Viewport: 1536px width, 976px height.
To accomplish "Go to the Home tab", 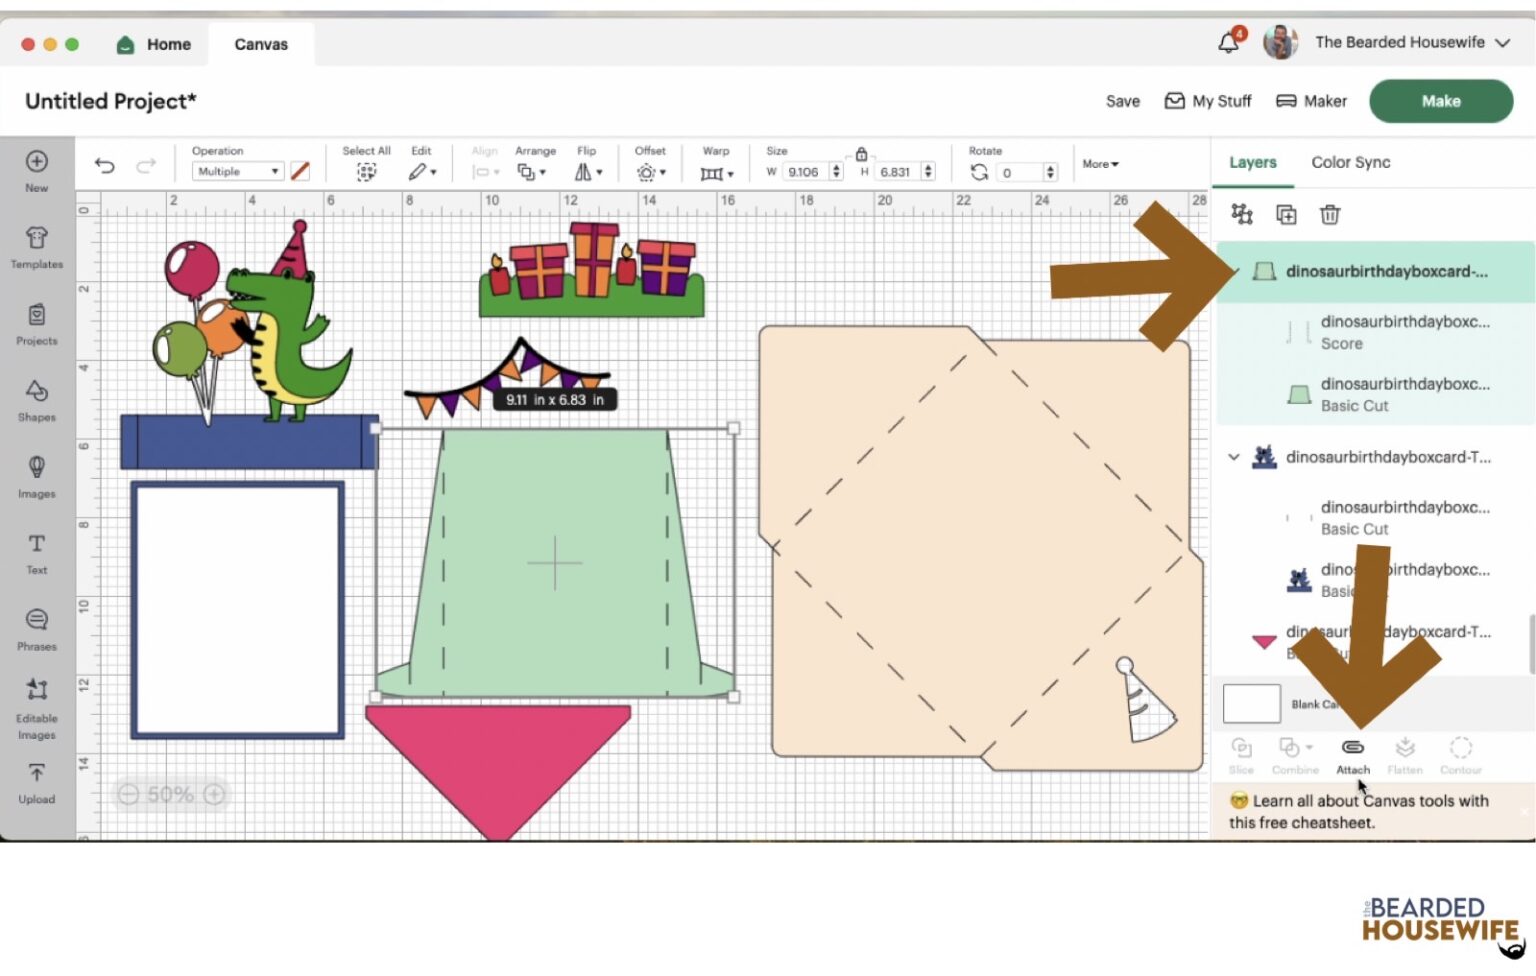I will (x=155, y=44).
